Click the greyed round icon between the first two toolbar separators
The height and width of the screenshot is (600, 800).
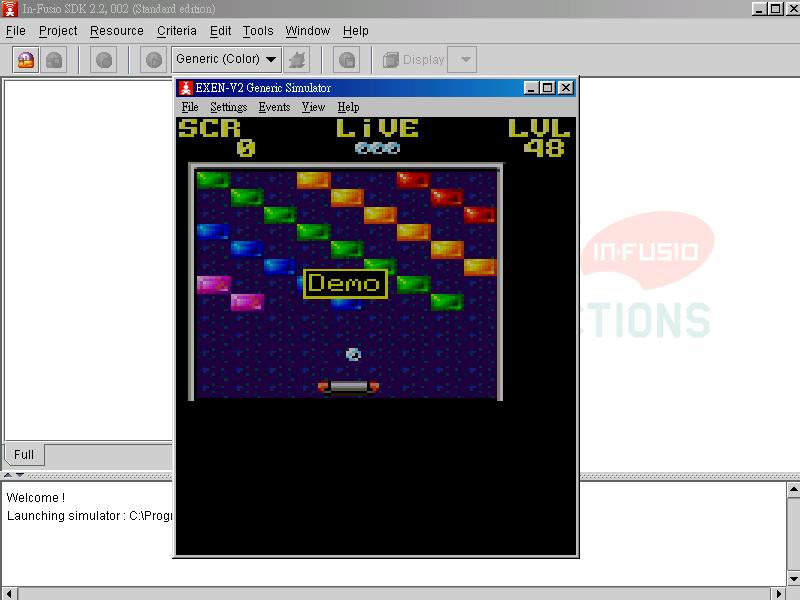click(x=104, y=60)
